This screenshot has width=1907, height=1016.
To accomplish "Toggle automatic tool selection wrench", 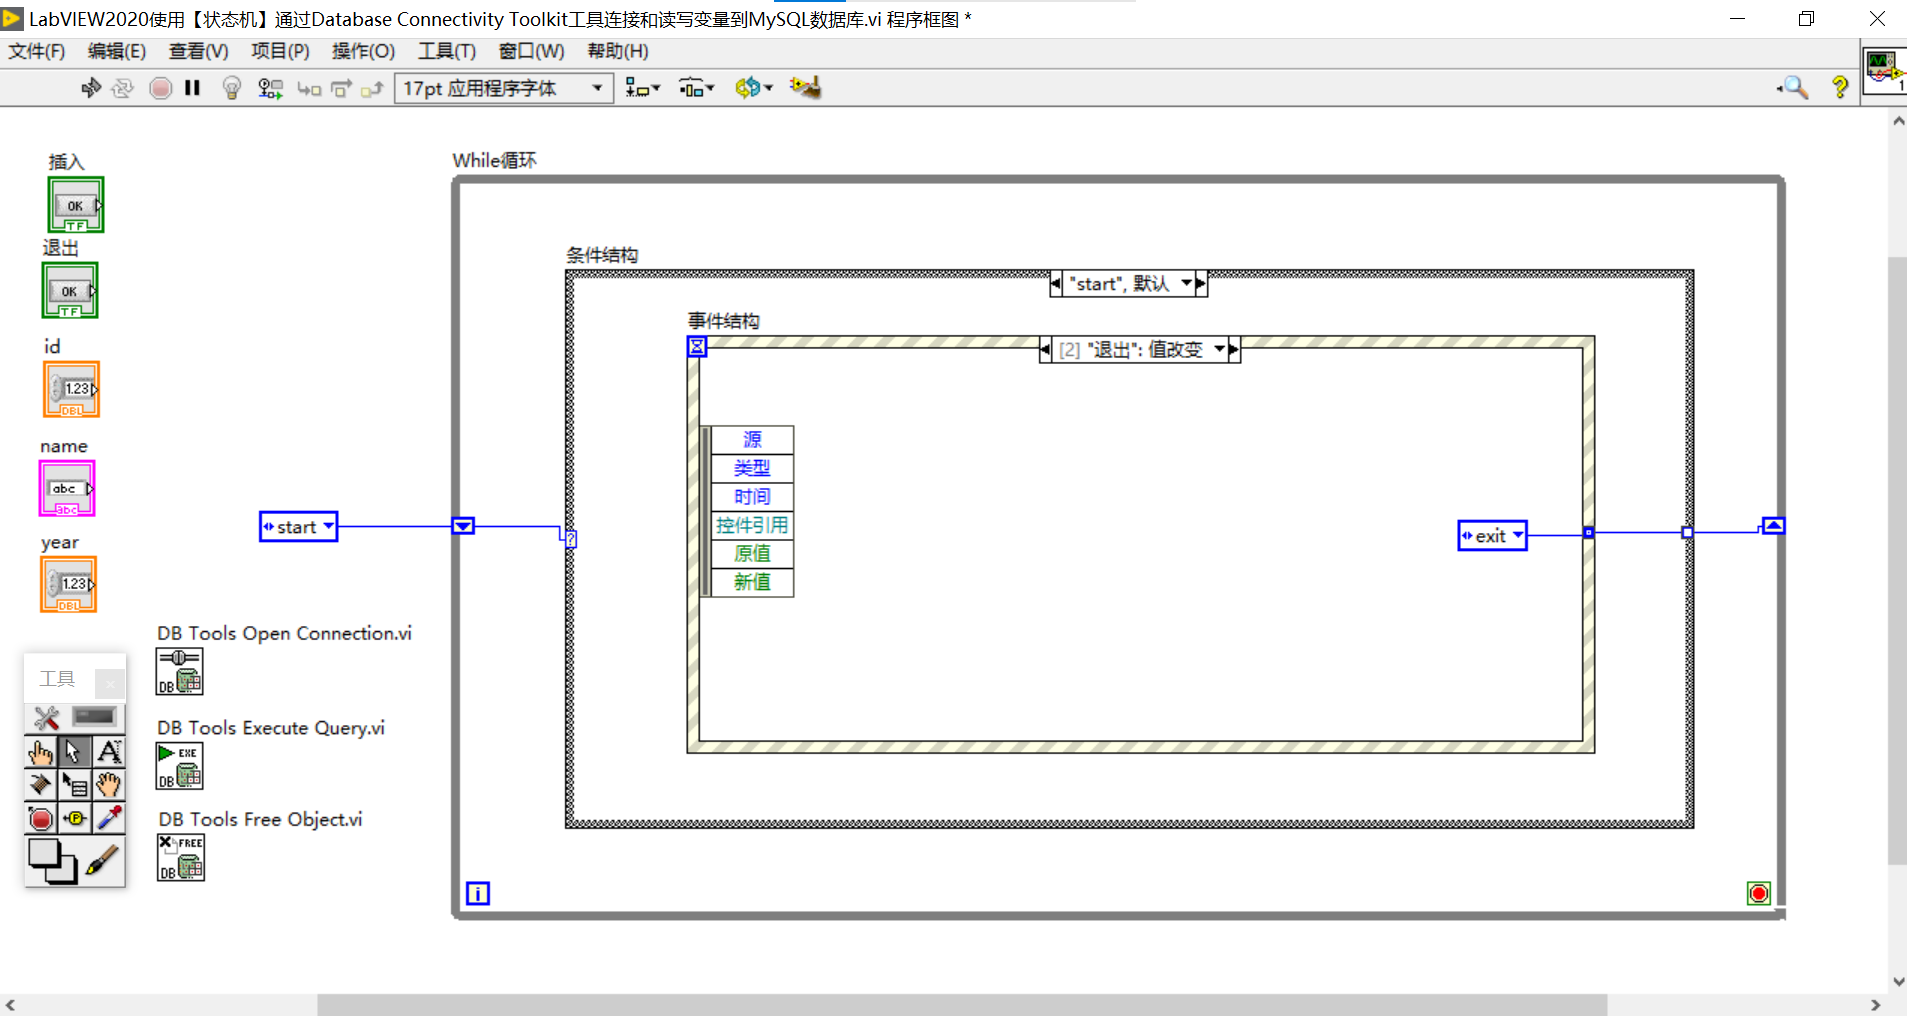I will point(46,717).
